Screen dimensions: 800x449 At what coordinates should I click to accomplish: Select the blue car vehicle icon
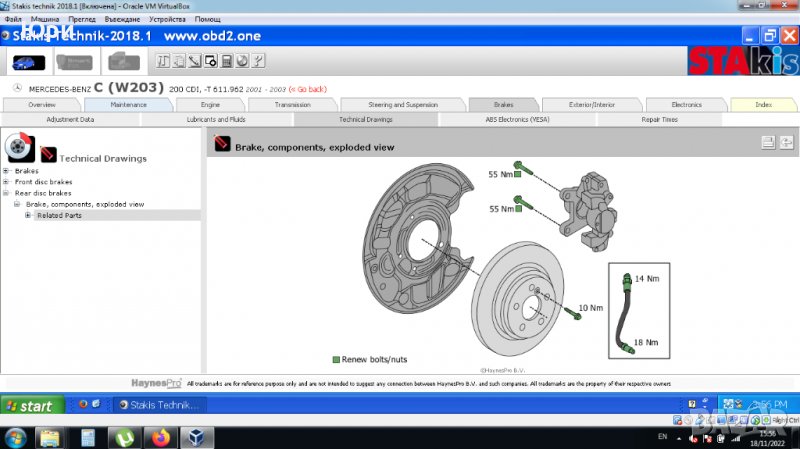pyautogui.click(x=26, y=62)
